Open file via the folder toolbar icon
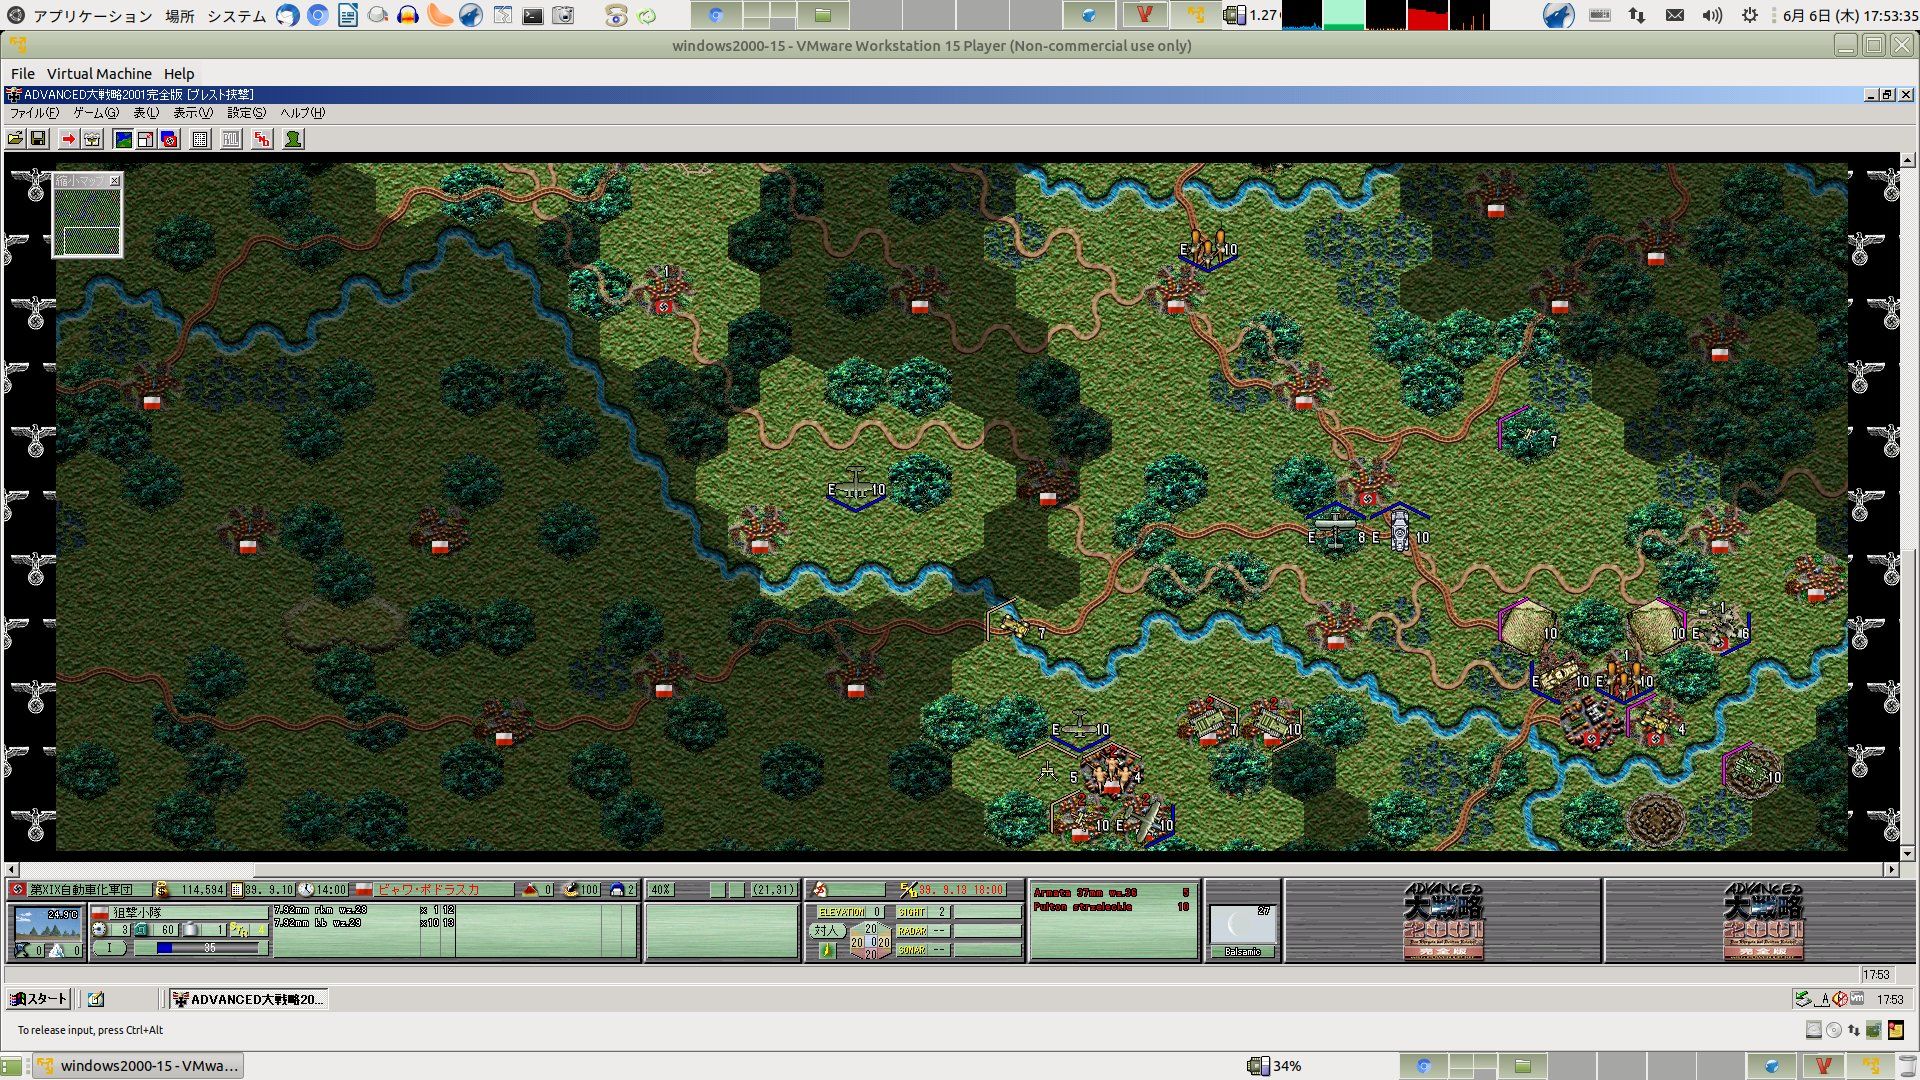1920x1080 pixels. (15, 139)
